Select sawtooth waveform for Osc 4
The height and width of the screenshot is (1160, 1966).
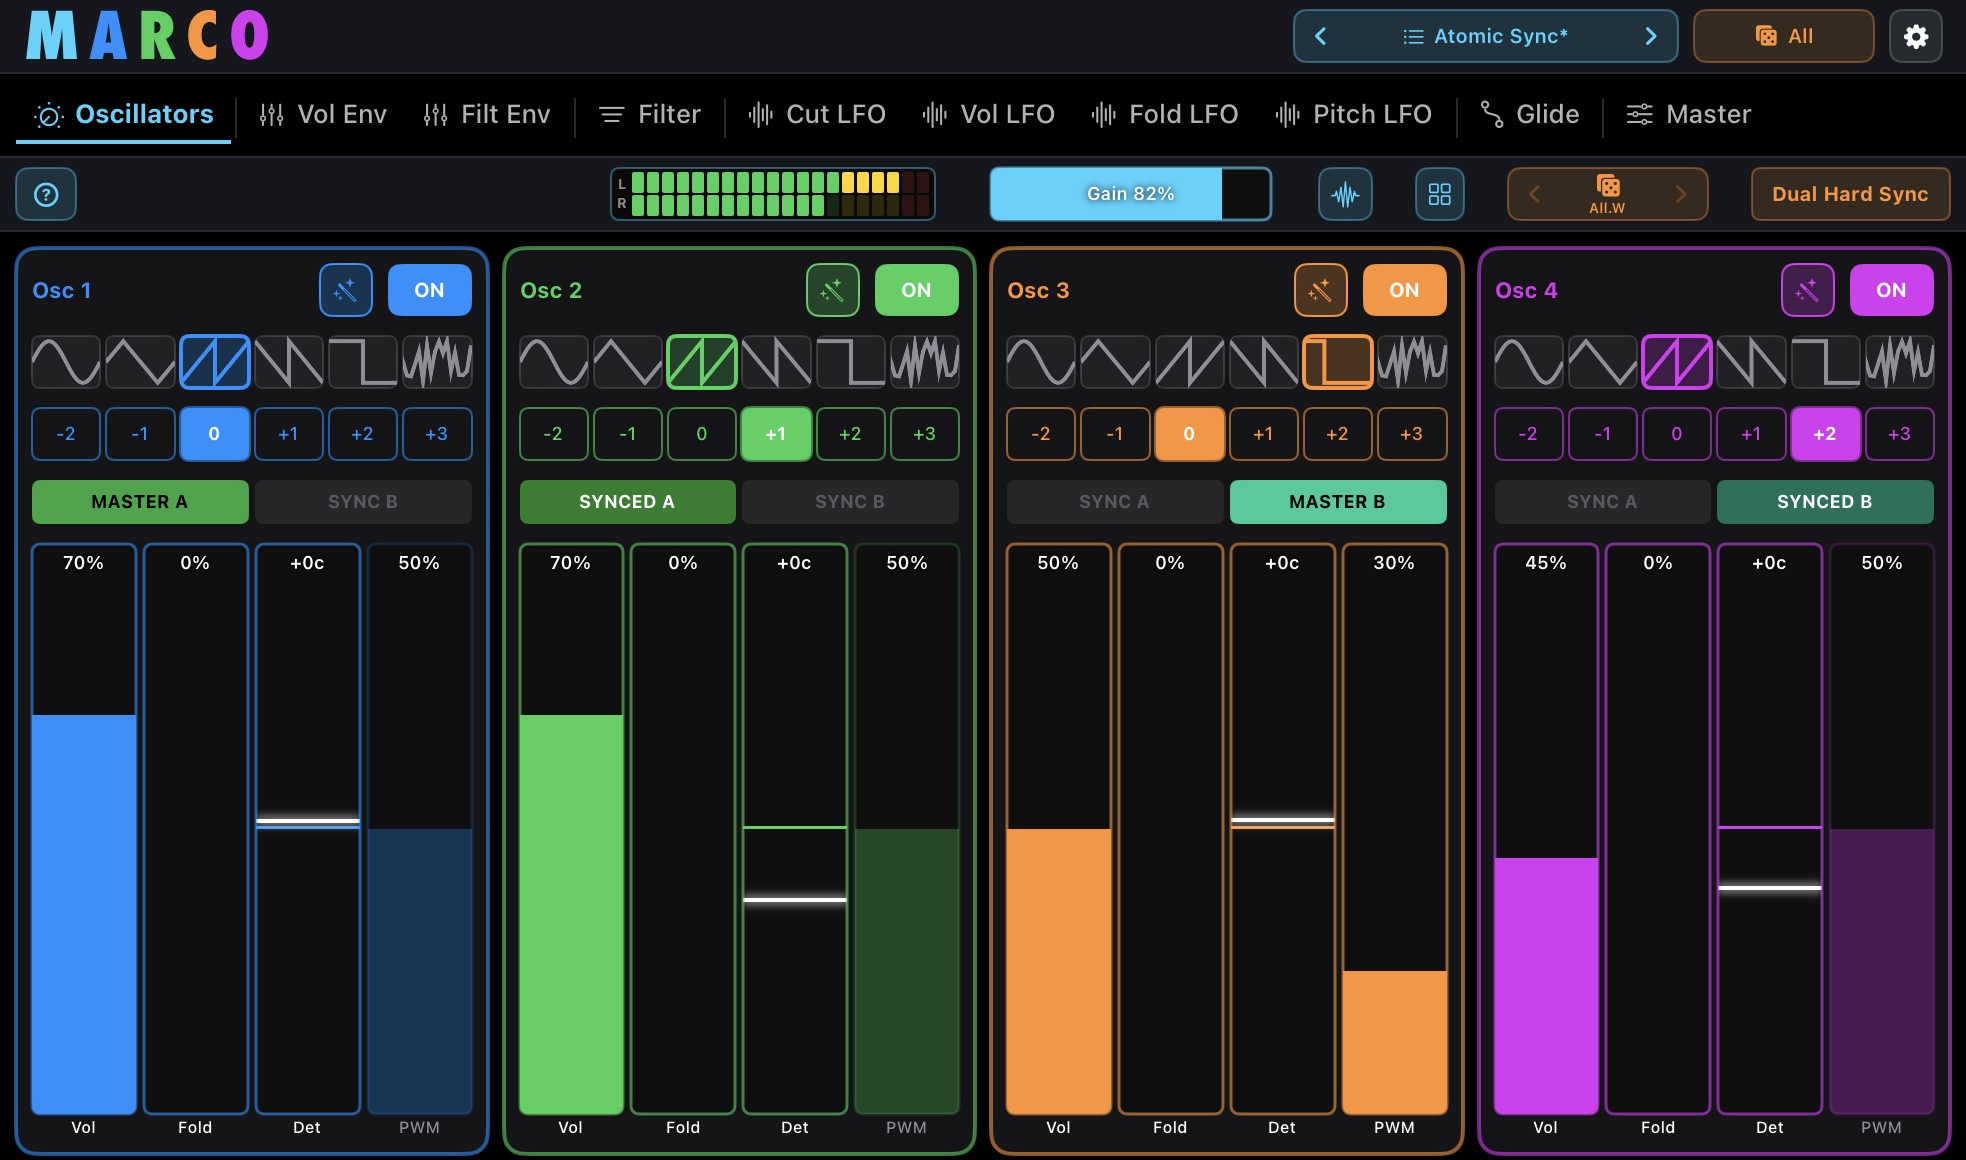click(1677, 361)
